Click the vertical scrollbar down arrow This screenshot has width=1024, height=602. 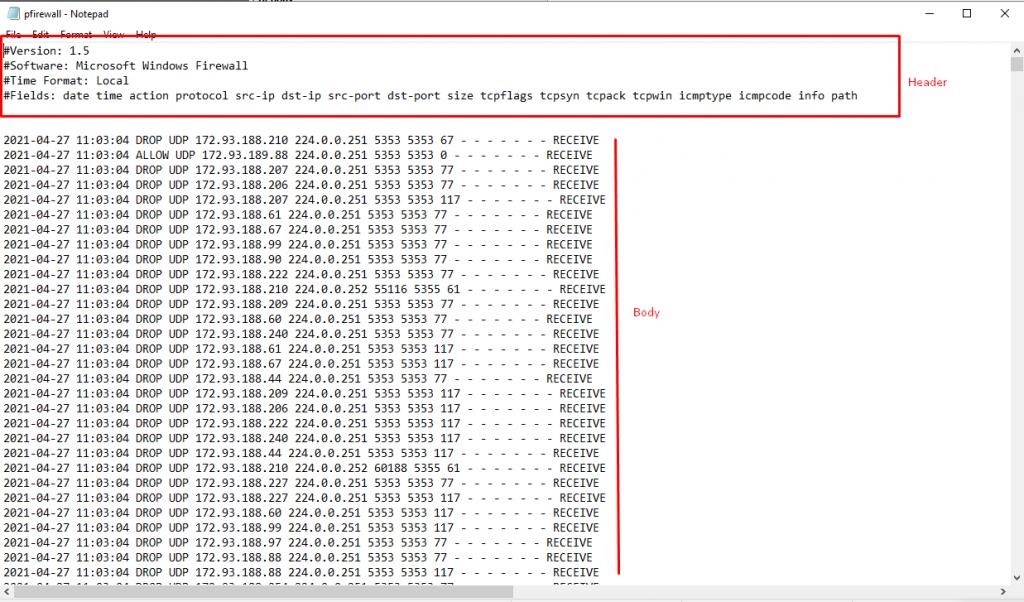pos(1017,578)
